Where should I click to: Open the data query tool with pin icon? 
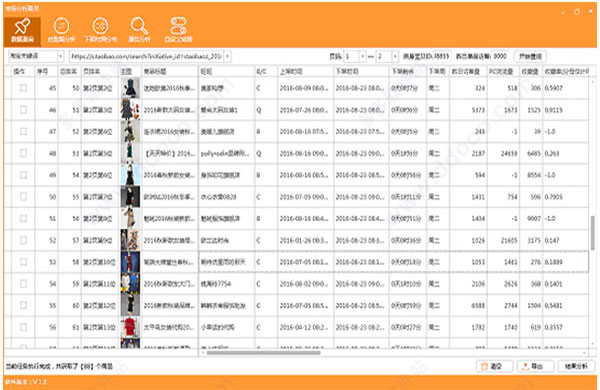coord(23,30)
